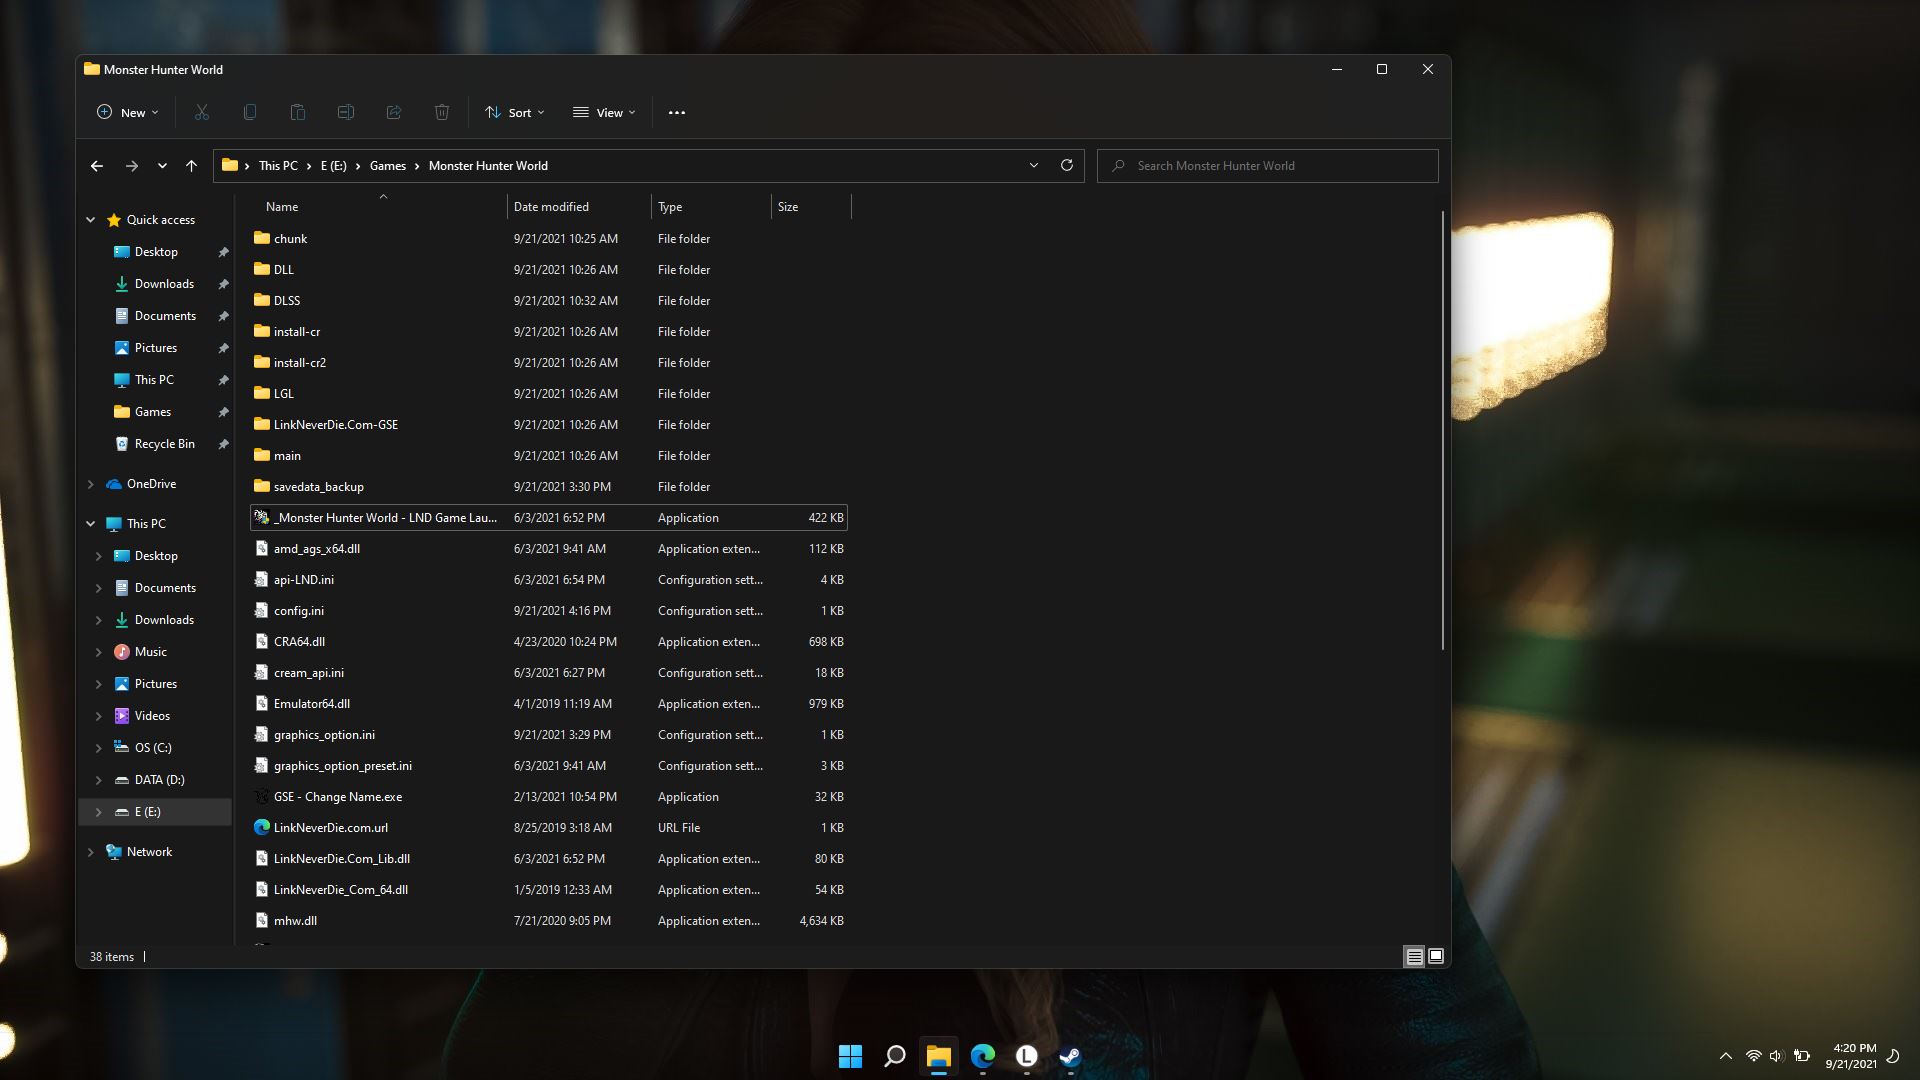
Task: Click the Copy icon in toolbar
Action: tap(250, 112)
